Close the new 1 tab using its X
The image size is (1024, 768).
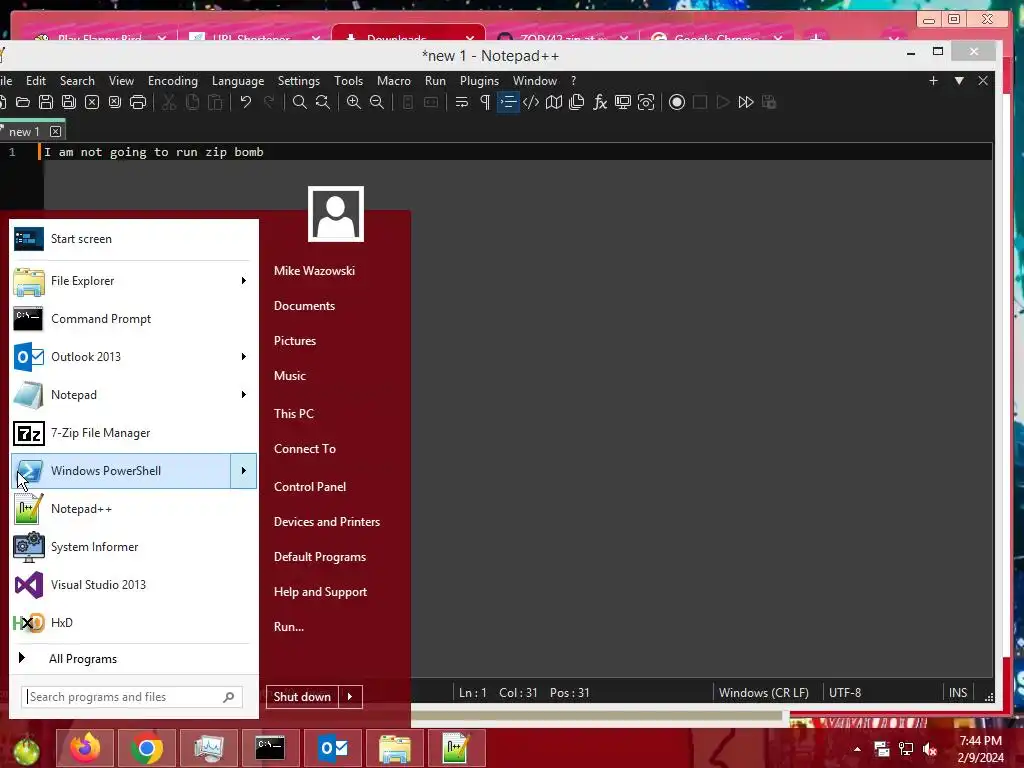point(56,132)
